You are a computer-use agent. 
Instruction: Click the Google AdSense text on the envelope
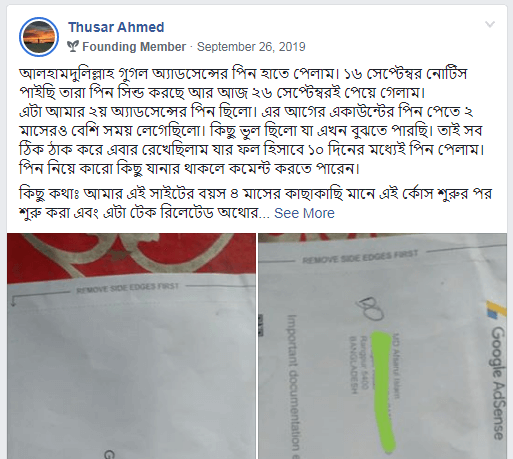click(498, 383)
